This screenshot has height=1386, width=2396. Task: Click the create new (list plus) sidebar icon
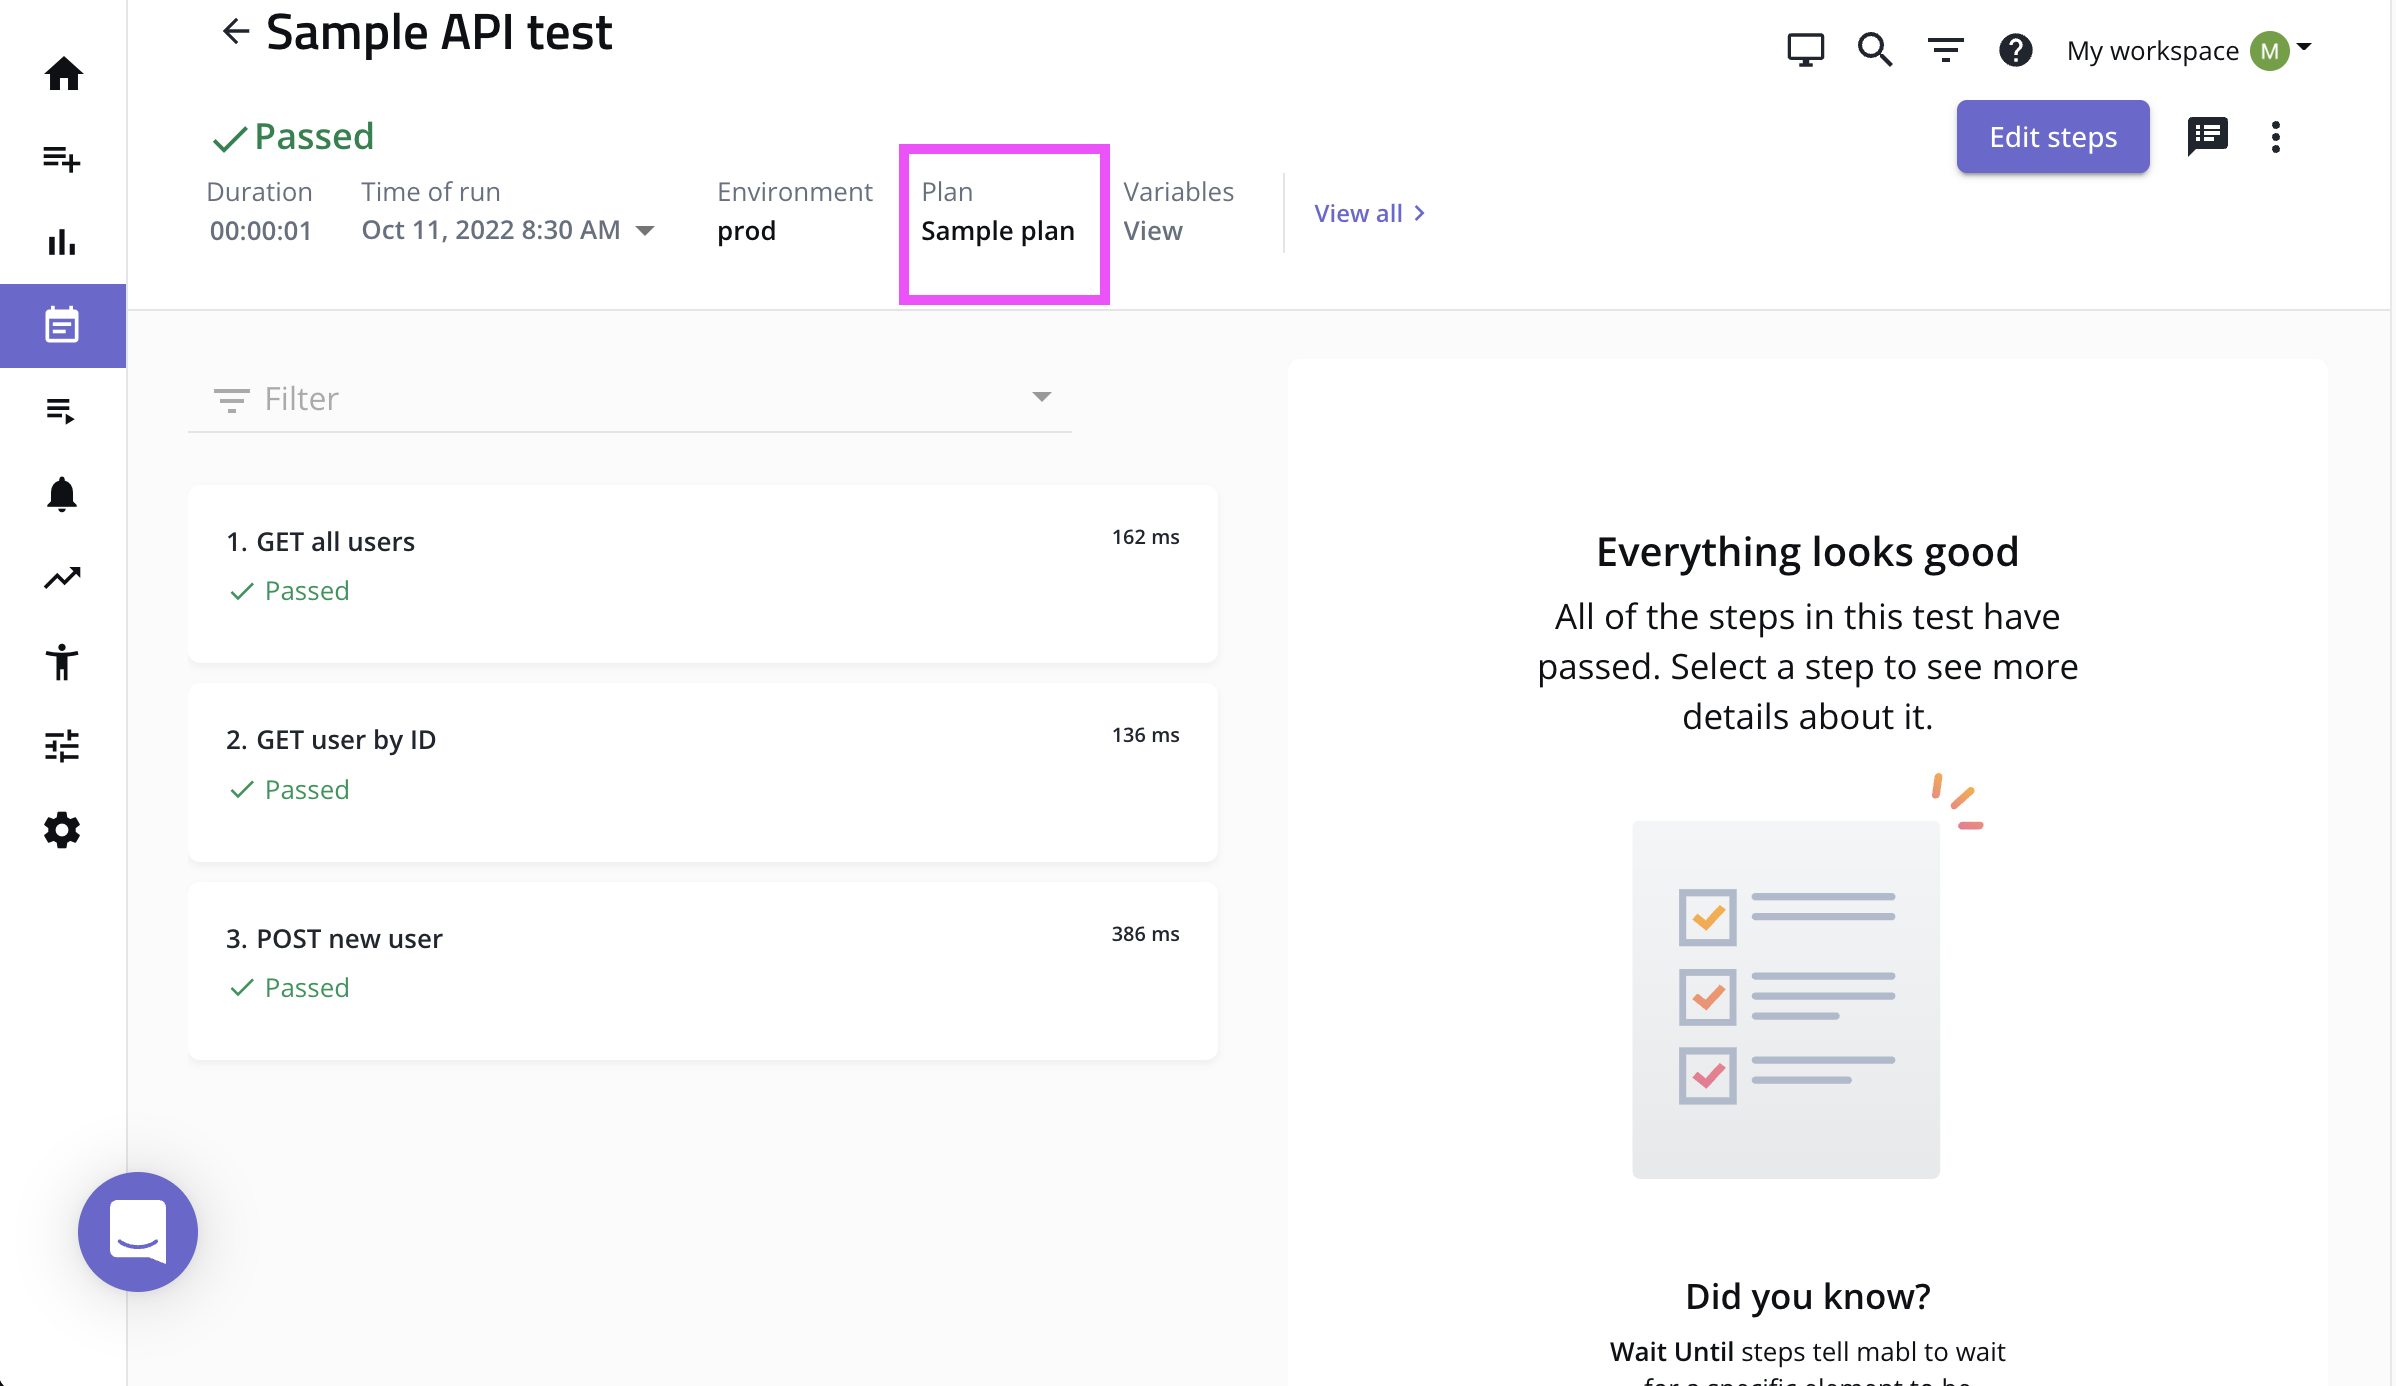pos(62,158)
